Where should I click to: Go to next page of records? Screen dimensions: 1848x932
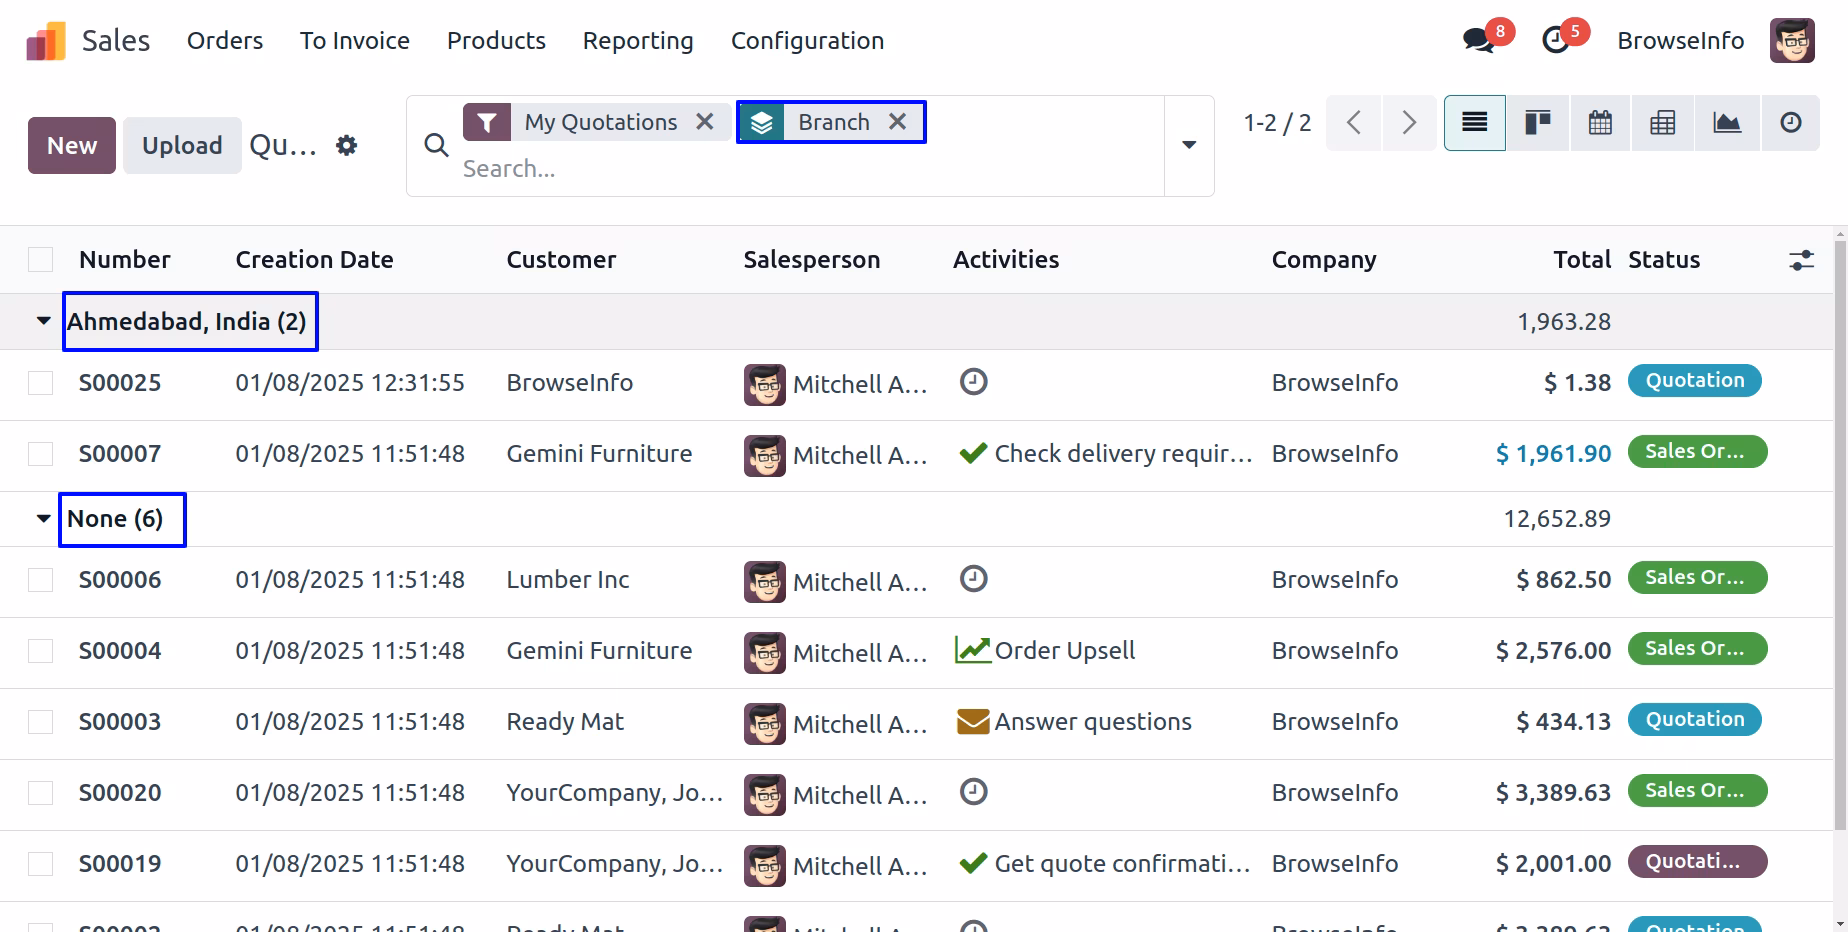point(1409,123)
